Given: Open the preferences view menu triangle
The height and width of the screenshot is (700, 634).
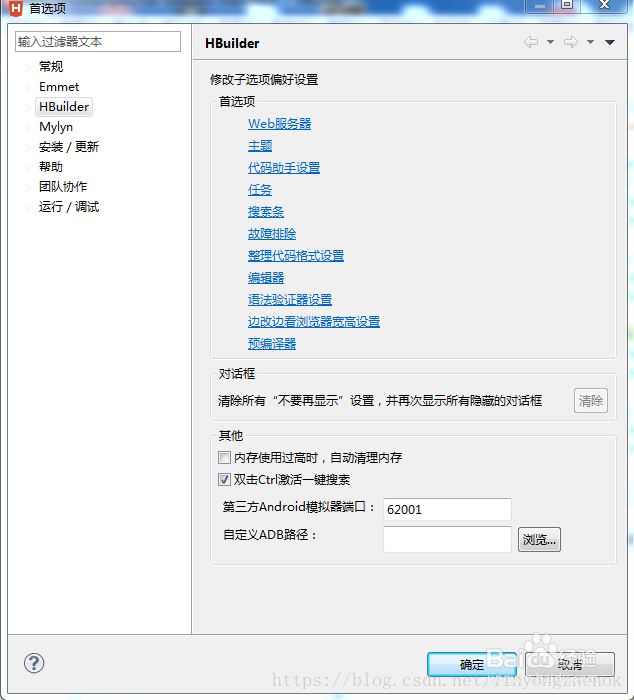Looking at the screenshot, I should coord(610,42).
